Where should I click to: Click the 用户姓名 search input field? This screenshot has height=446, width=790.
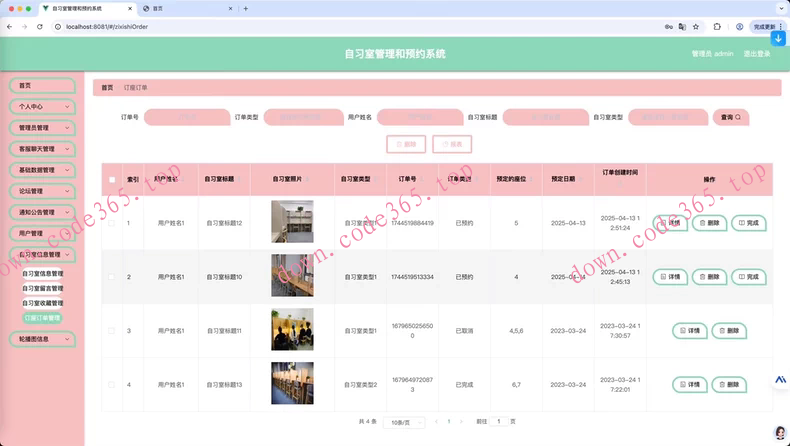point(420,117)
